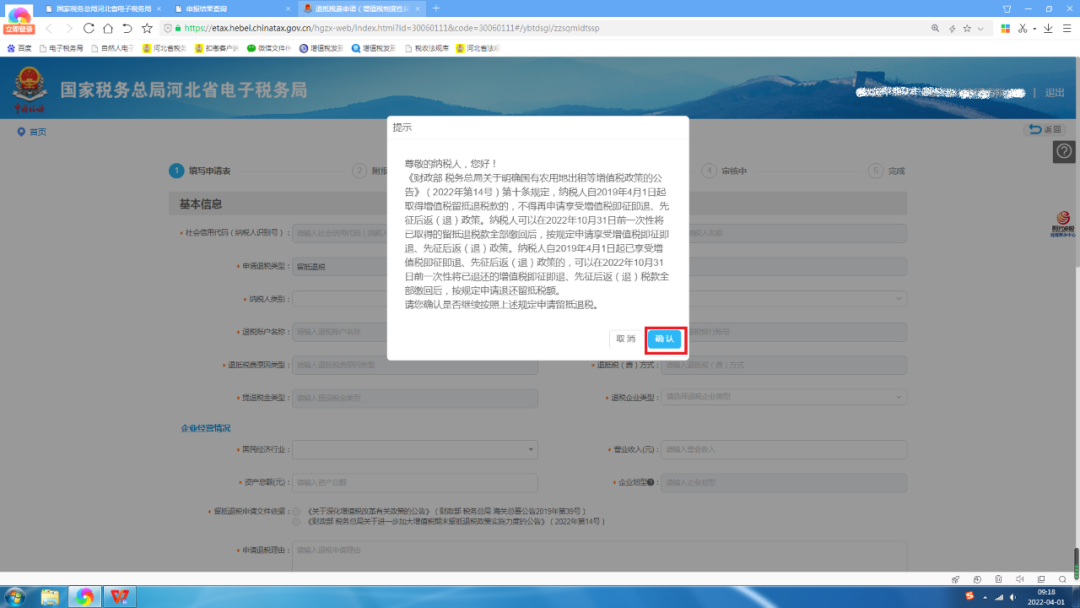
Task: Click the 资产总额(元) input field
Action: pyautogui.click(x=415, y=483)
